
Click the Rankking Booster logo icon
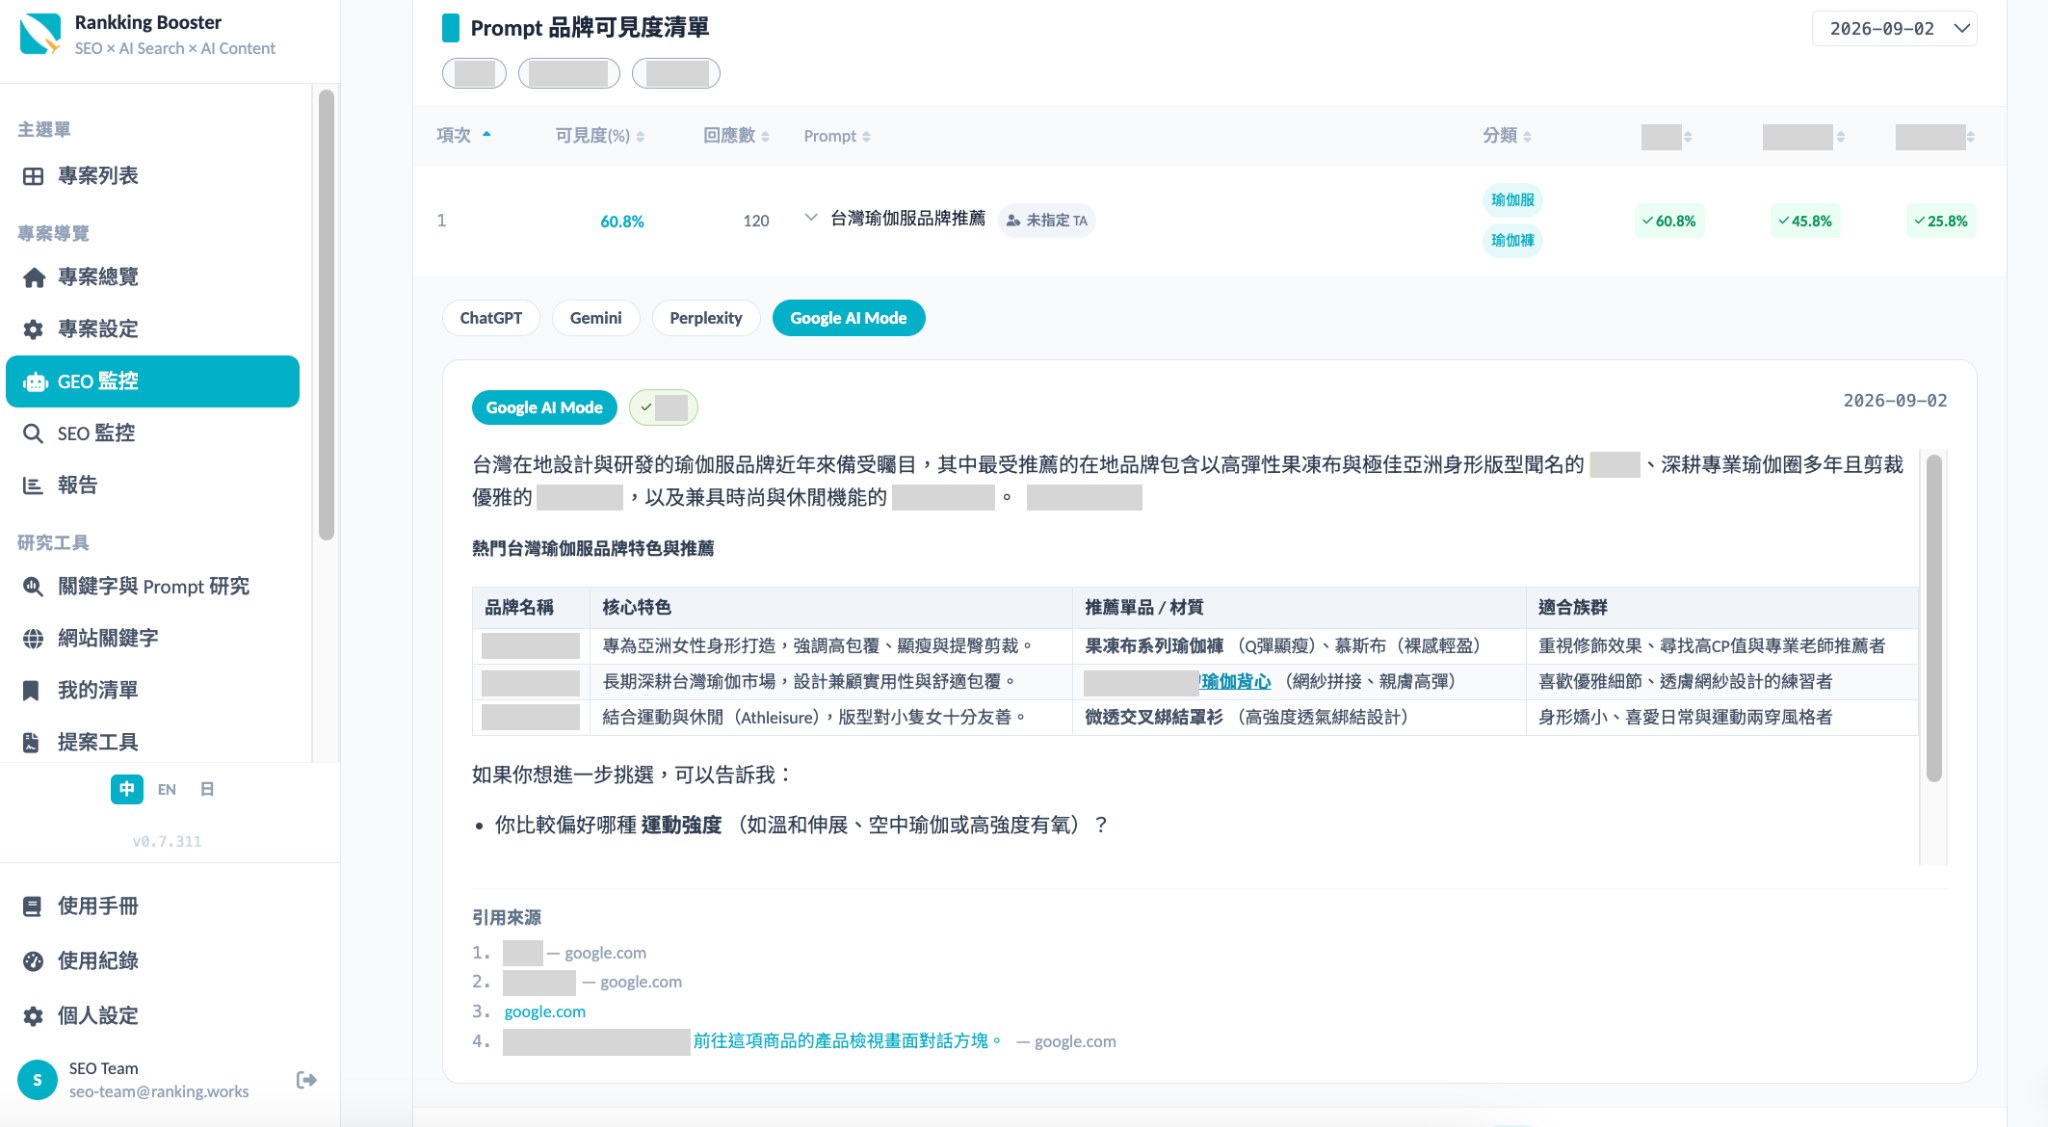pos(40,34)
